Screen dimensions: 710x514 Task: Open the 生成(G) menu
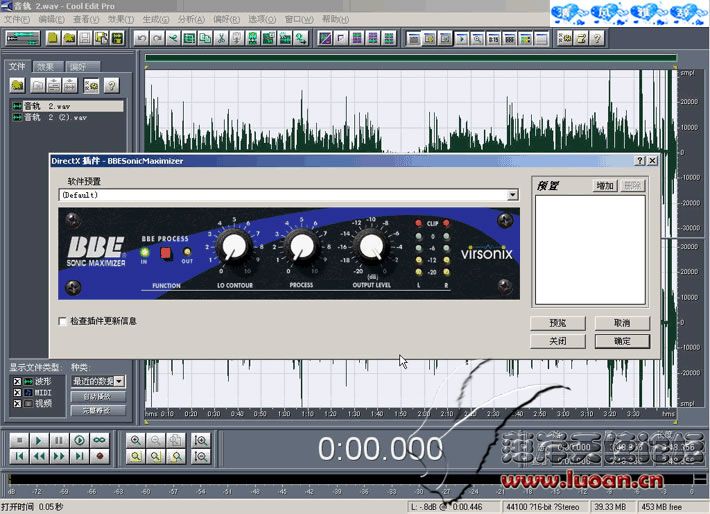tap(156, 19)
